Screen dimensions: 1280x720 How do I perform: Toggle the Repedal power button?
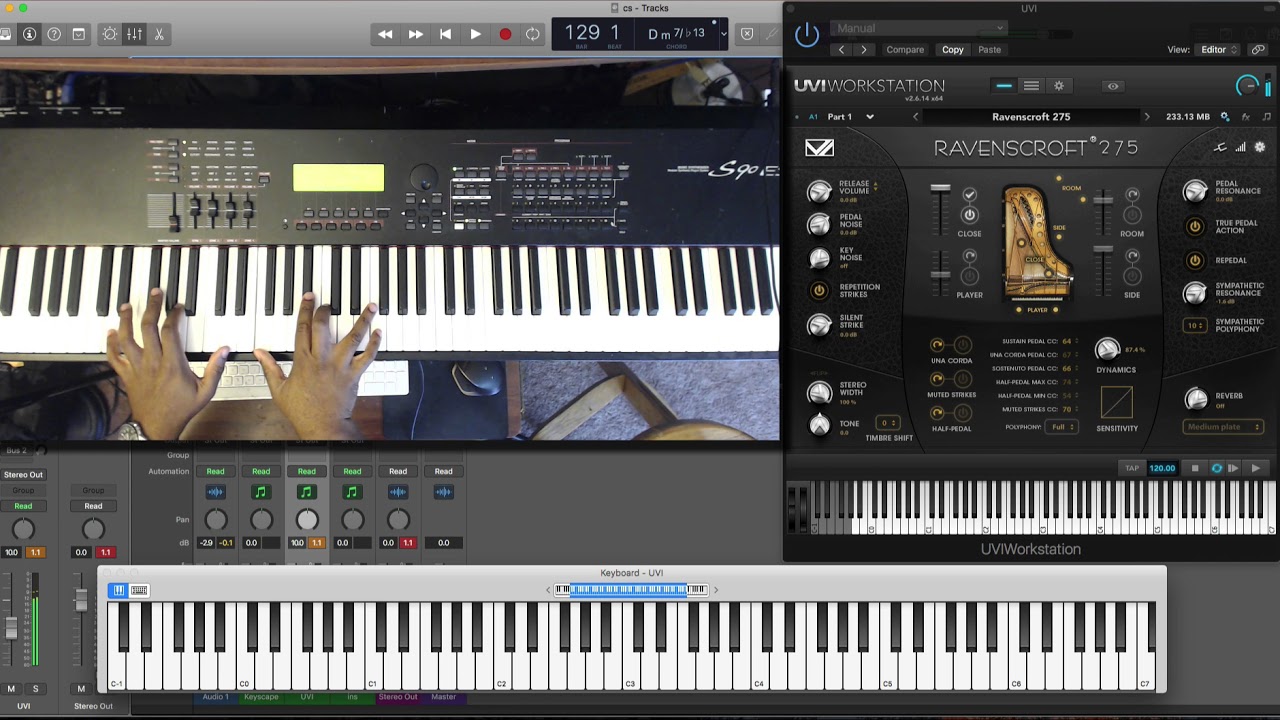(x=1195, y=260)
